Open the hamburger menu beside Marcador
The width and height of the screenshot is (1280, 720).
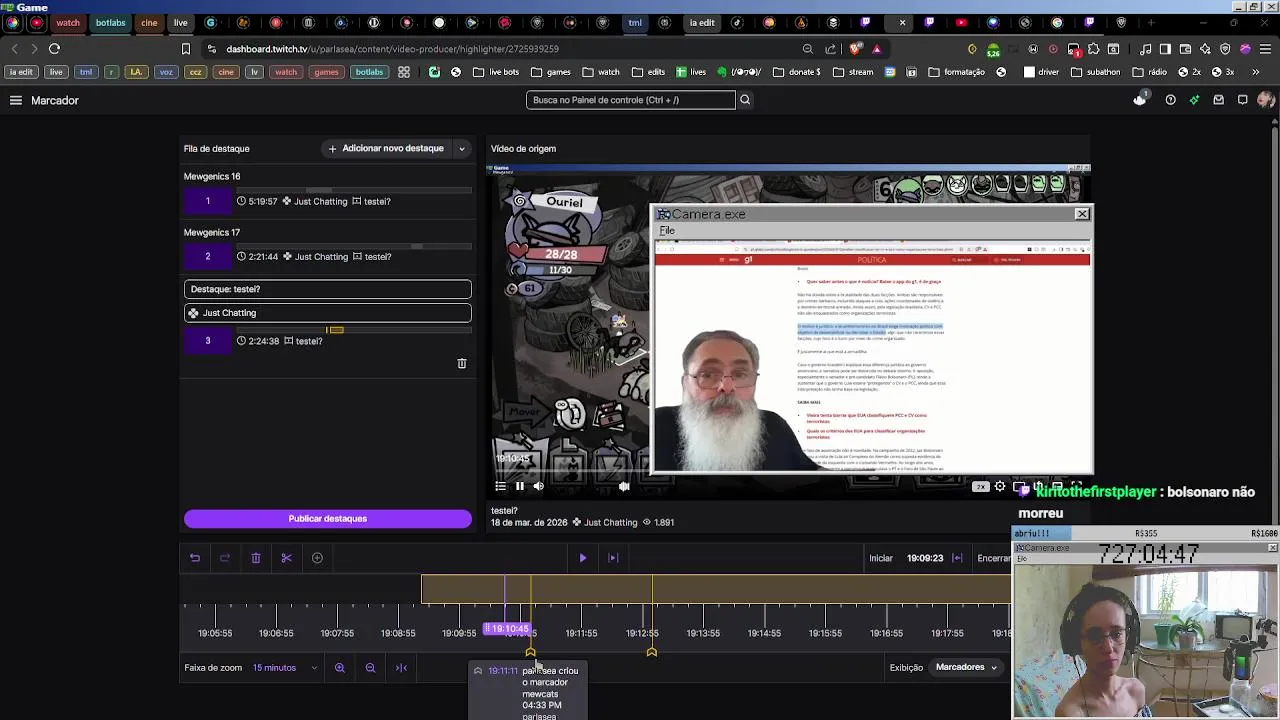(x=16, y=100)
